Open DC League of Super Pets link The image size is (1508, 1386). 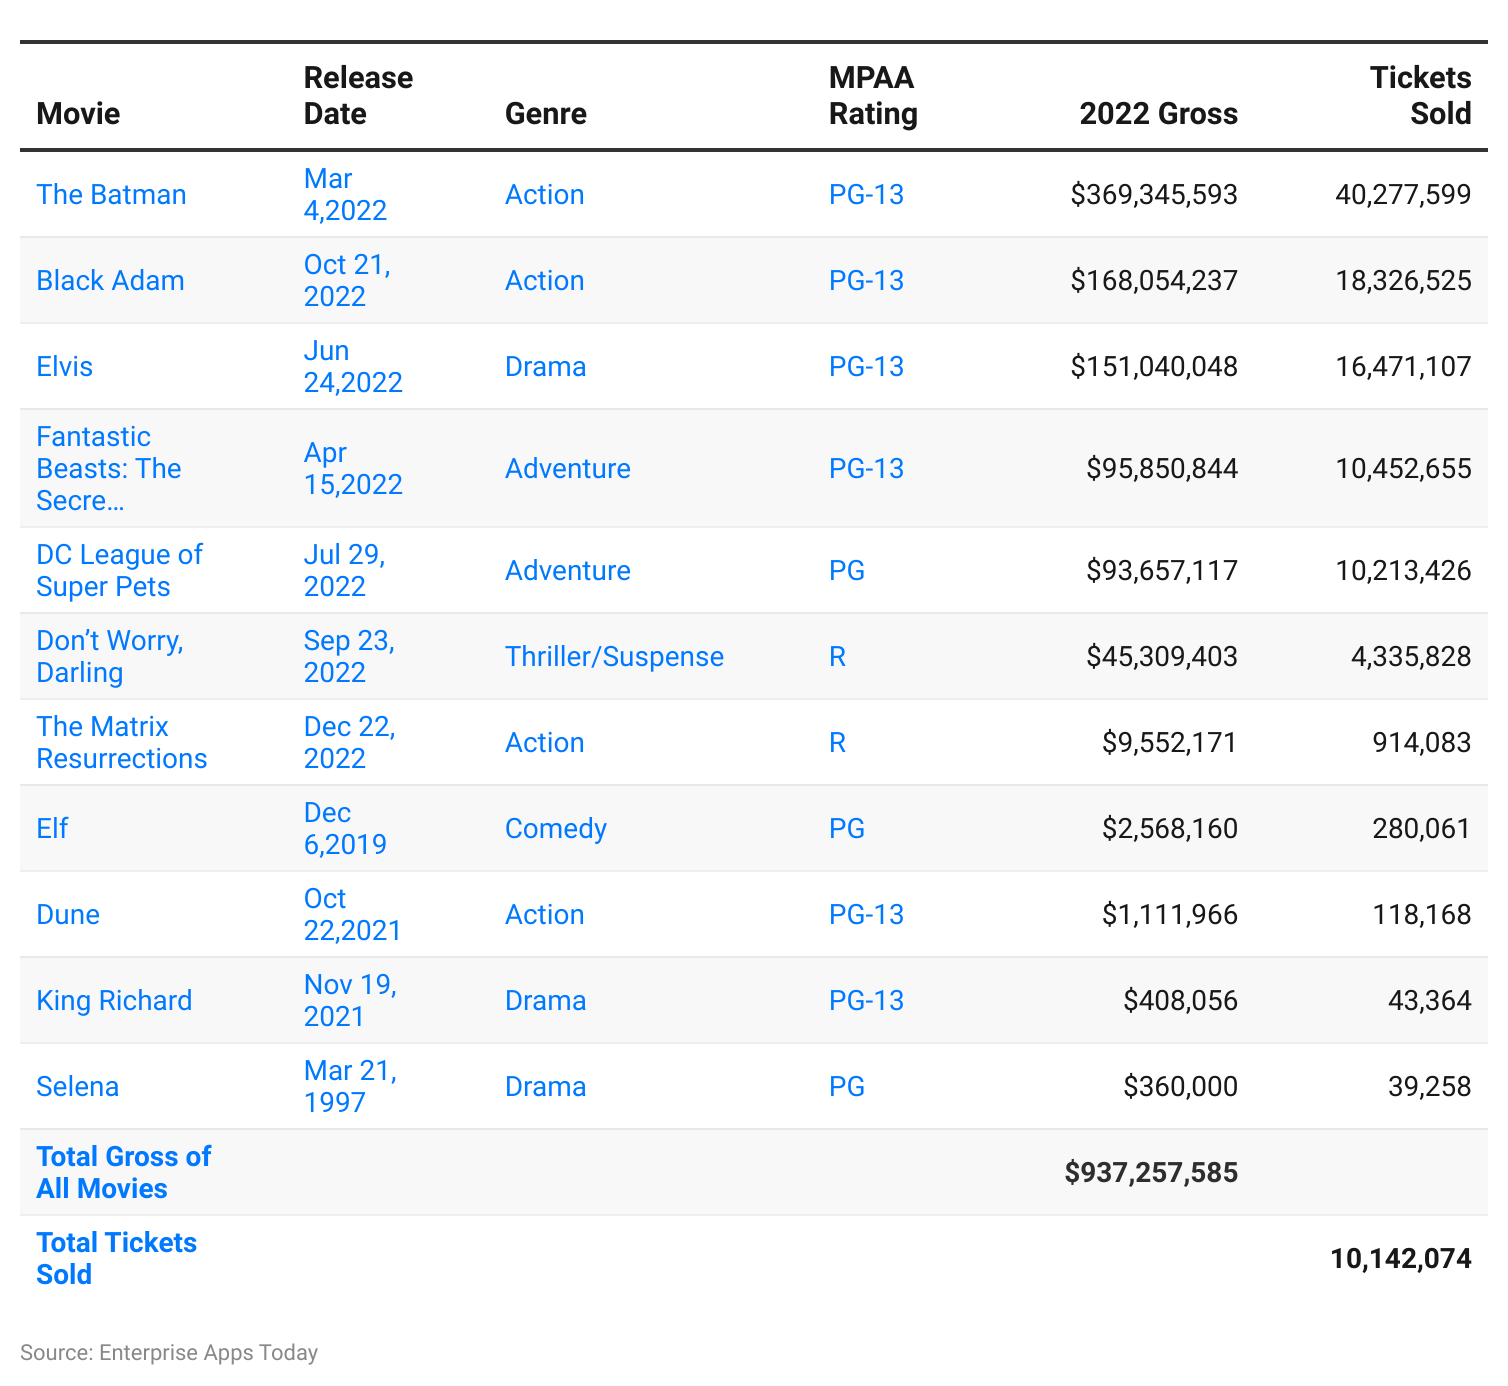119,570
